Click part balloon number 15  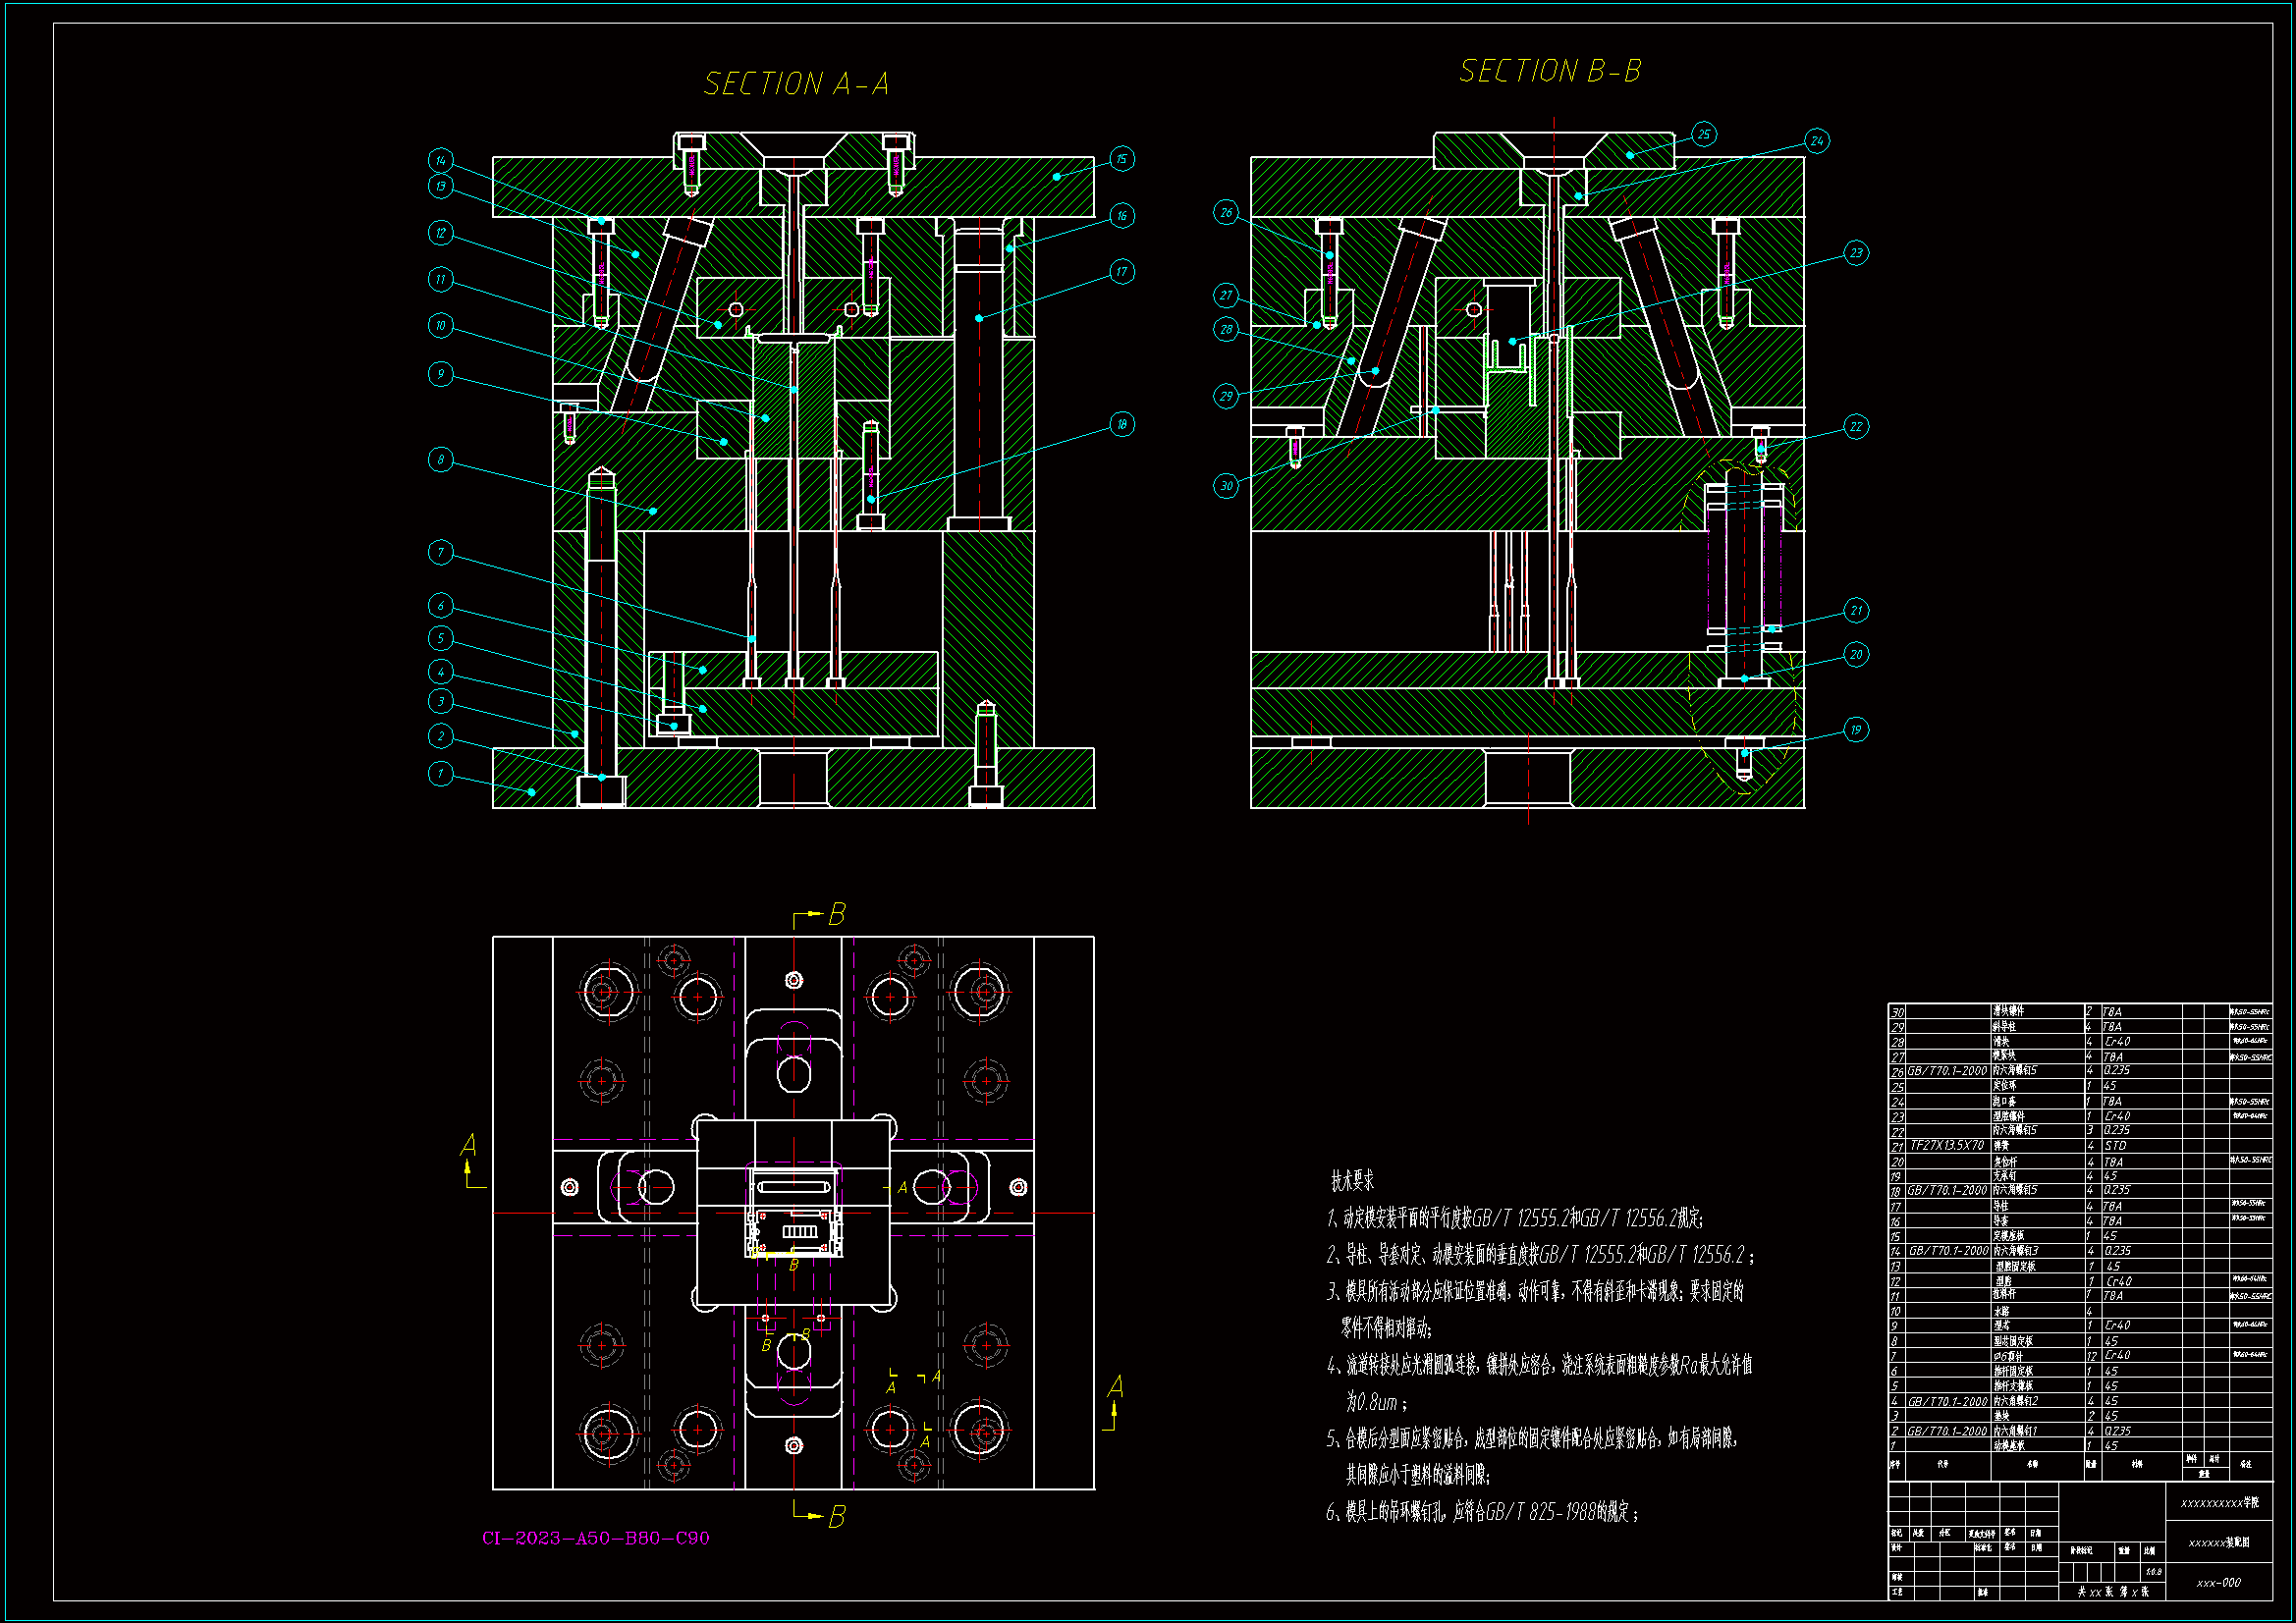pos(1122,159)
